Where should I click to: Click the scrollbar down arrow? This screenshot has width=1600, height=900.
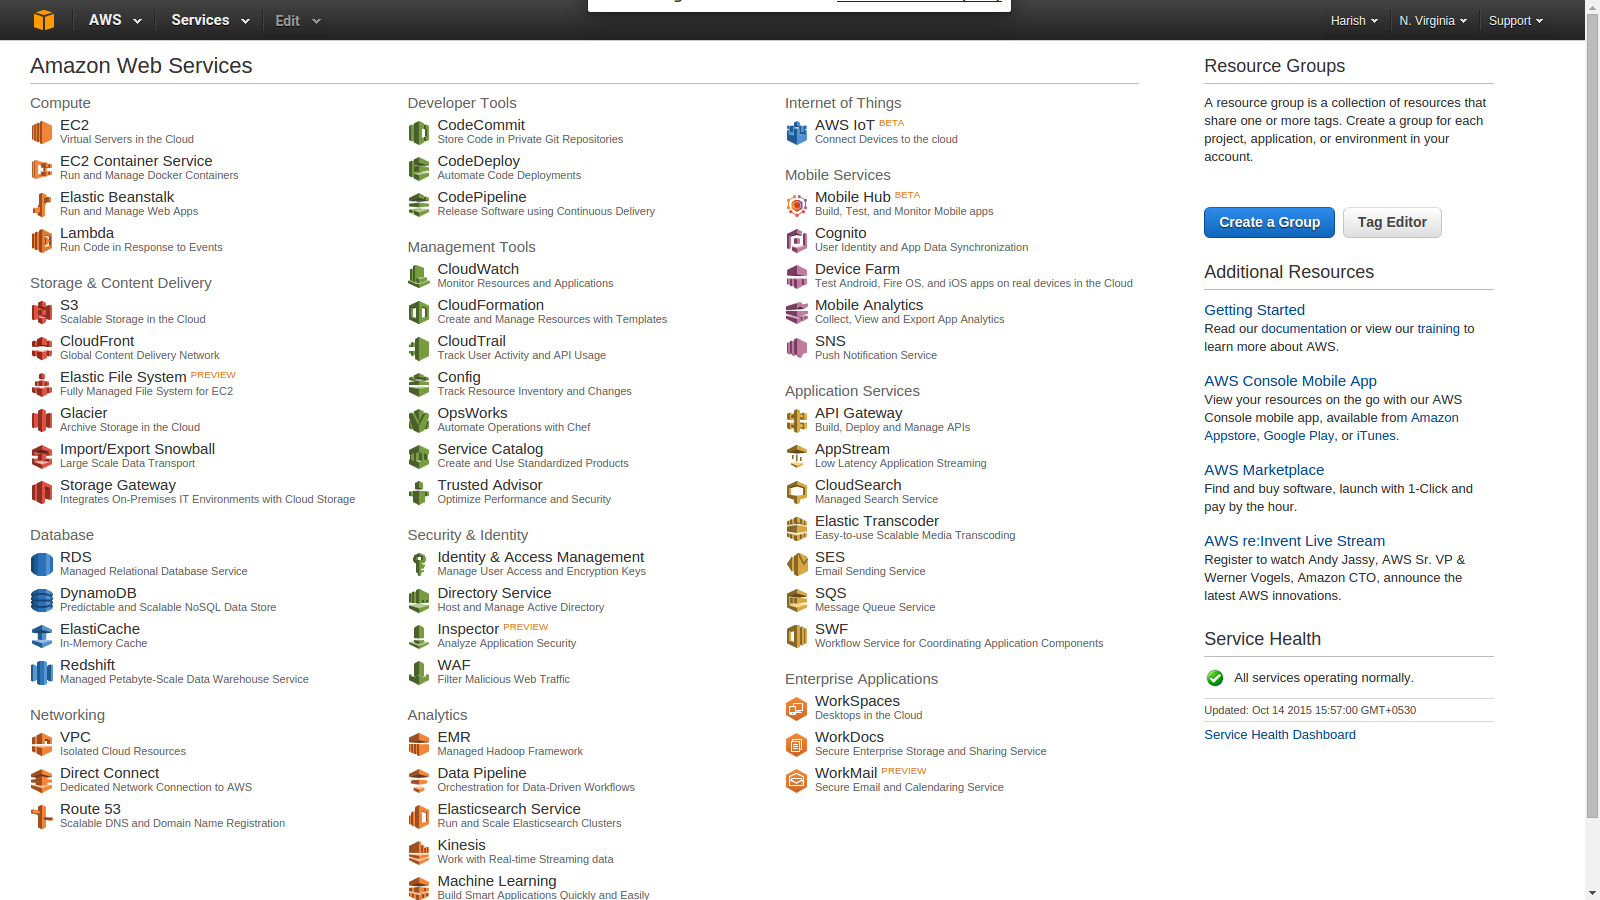click(x=1592, y=892)
